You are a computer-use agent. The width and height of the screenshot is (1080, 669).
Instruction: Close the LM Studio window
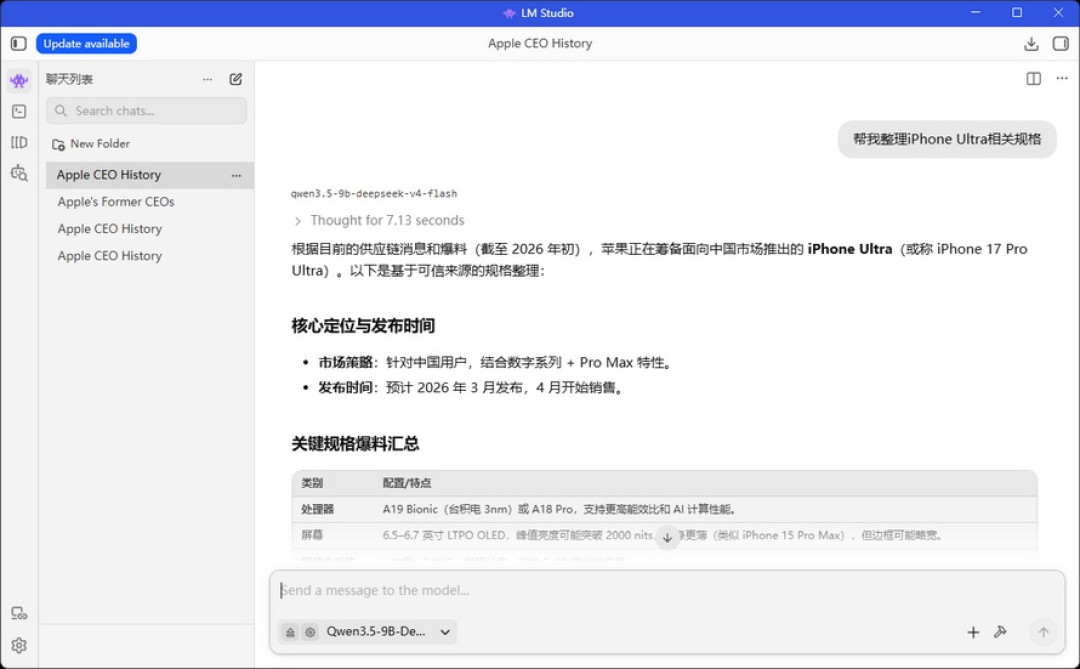pos(1059,12)
